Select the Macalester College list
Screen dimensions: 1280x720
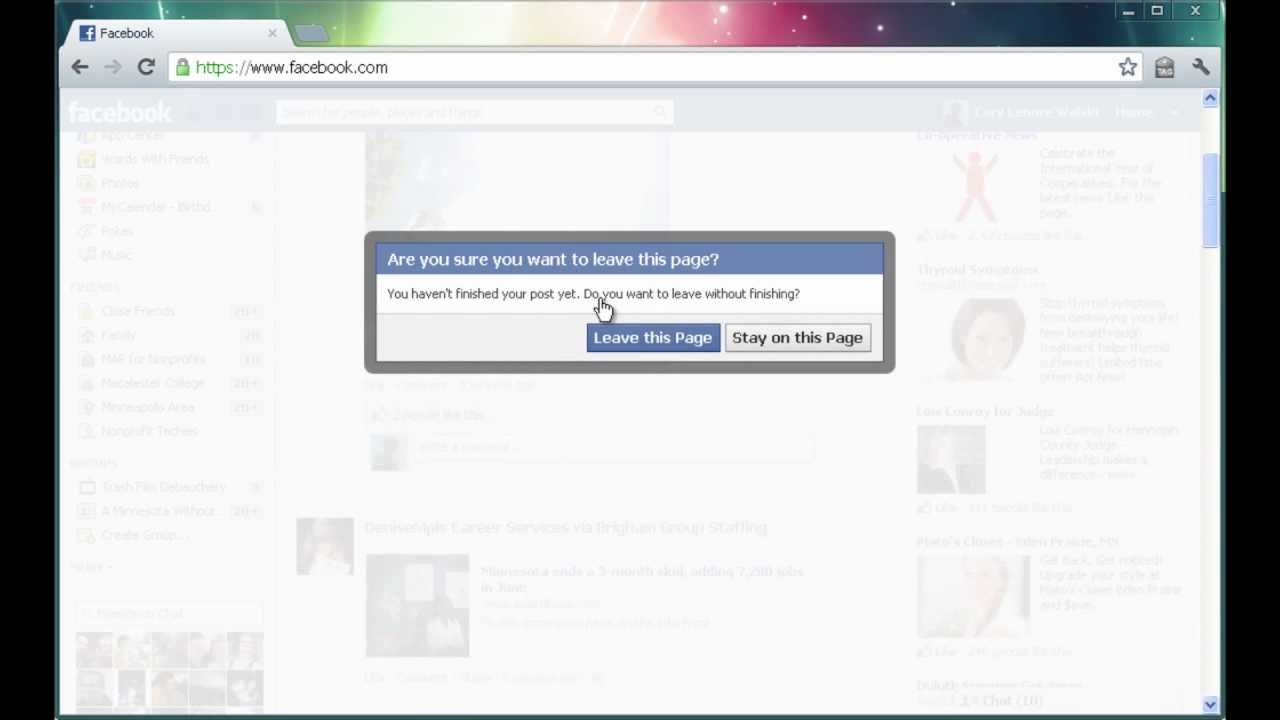[152, 383]
